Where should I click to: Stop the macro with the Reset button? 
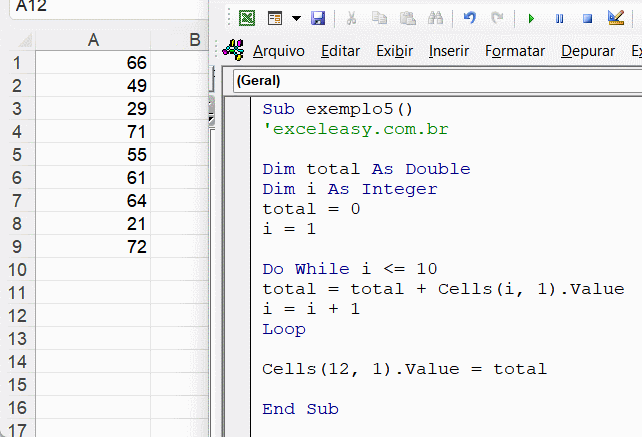(587, 18)
